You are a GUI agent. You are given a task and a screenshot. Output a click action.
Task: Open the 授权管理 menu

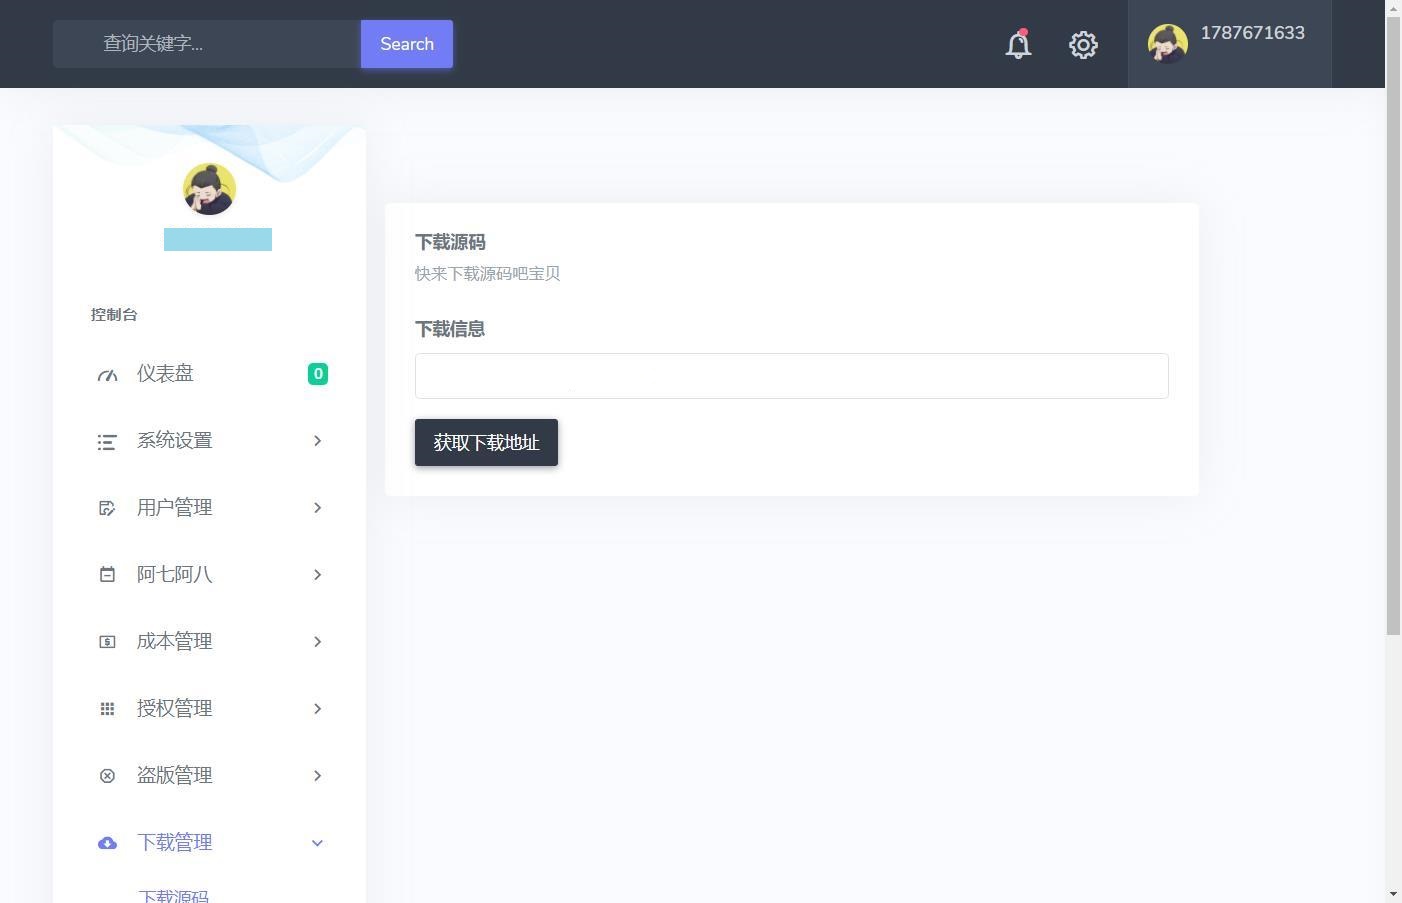[x=174, y=709]
